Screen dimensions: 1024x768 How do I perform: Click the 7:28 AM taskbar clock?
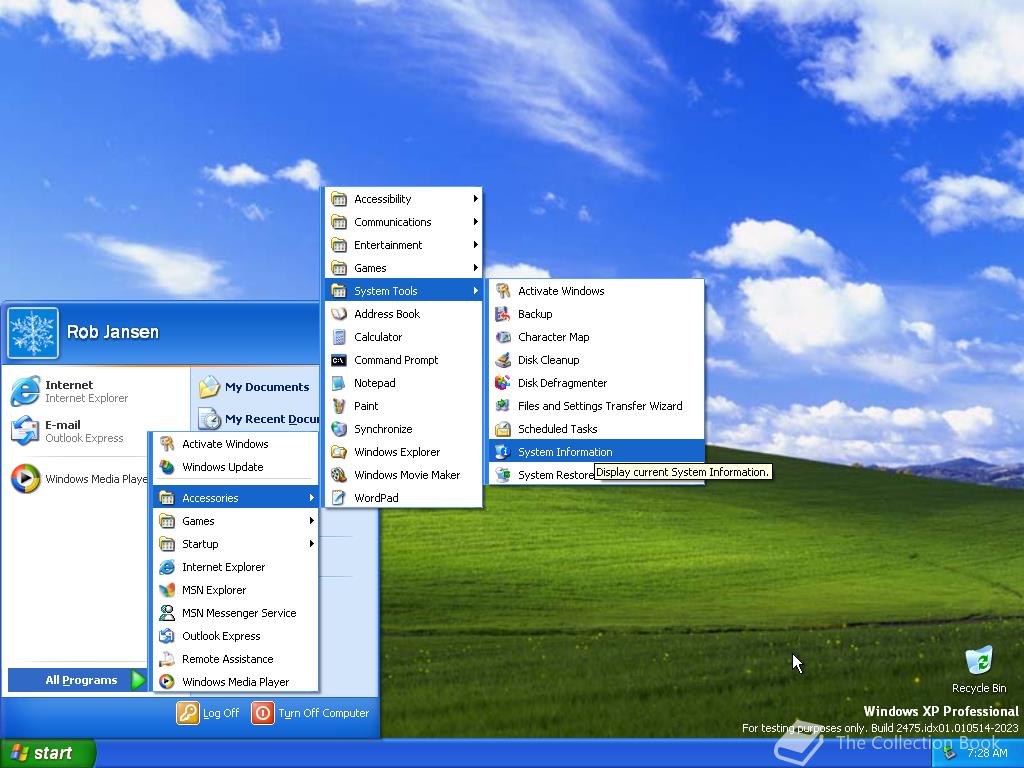click(x=987, y=753)
